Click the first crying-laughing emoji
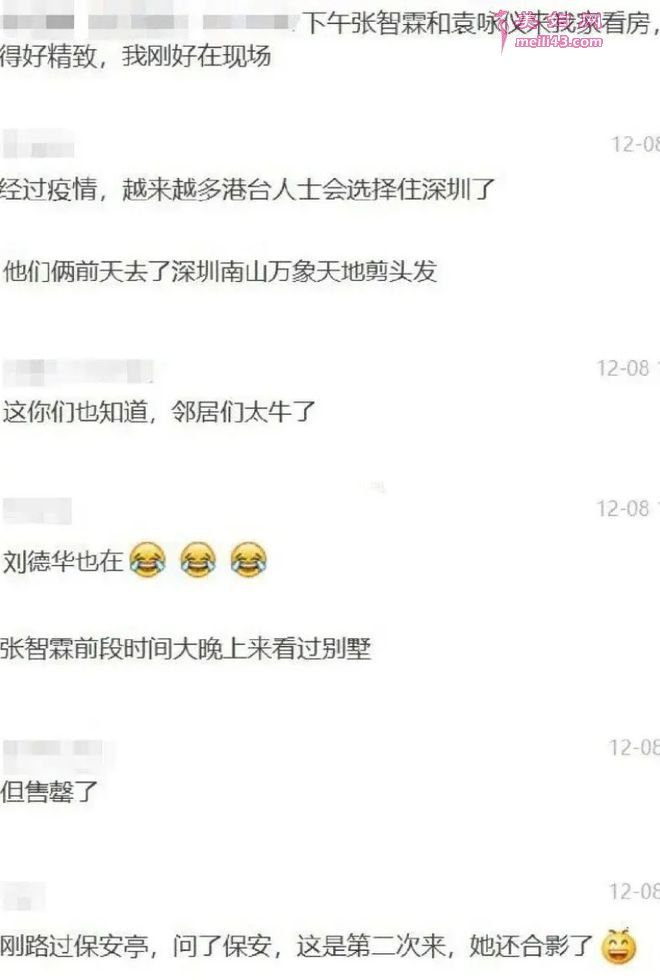Viewport: 660px width, 980px height. pos(148,559)
